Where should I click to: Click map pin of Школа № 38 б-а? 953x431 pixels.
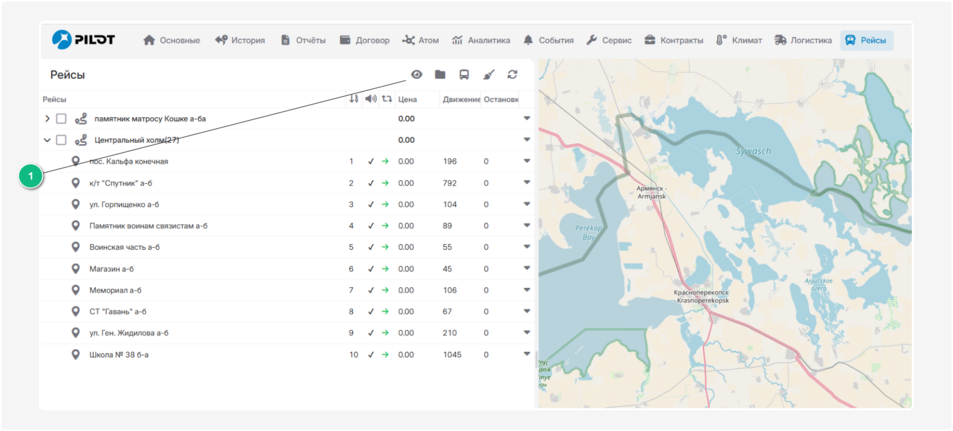tap(75, 354)
